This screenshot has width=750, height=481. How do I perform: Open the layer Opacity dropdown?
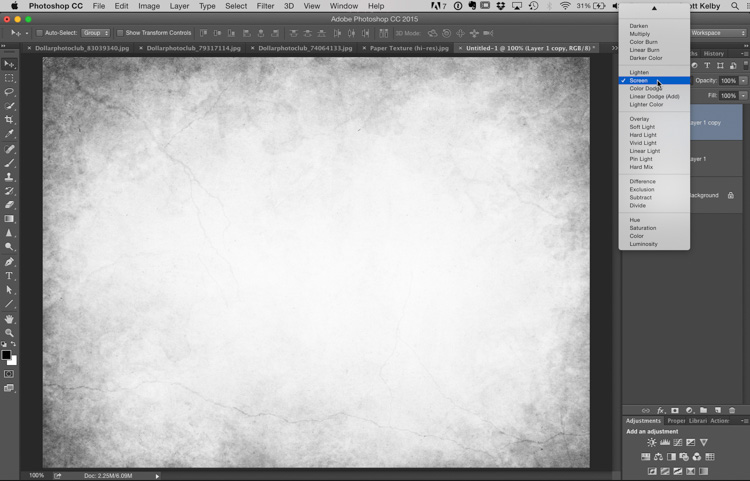(742, 81)
